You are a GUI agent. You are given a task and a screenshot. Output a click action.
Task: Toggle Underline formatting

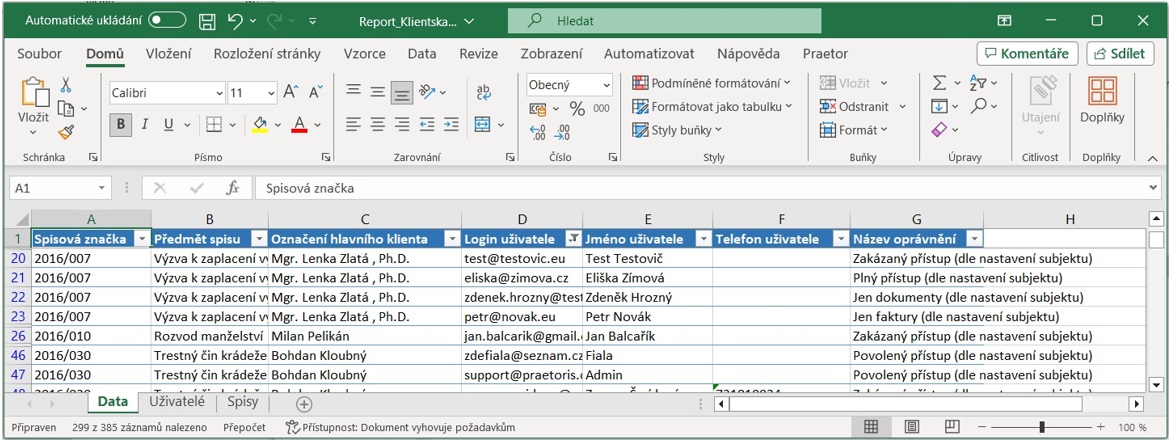pyautogui.click(x=168, y=125)
